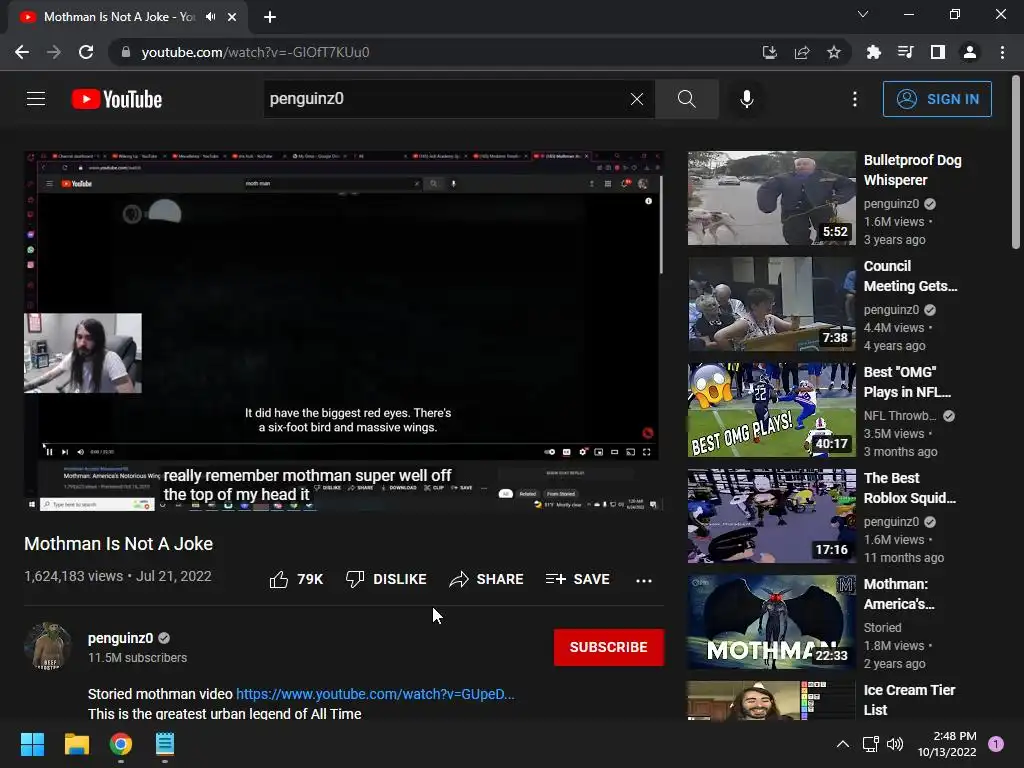Open network status tray icon
The image size is (1024, 768).
pos(870,744)
